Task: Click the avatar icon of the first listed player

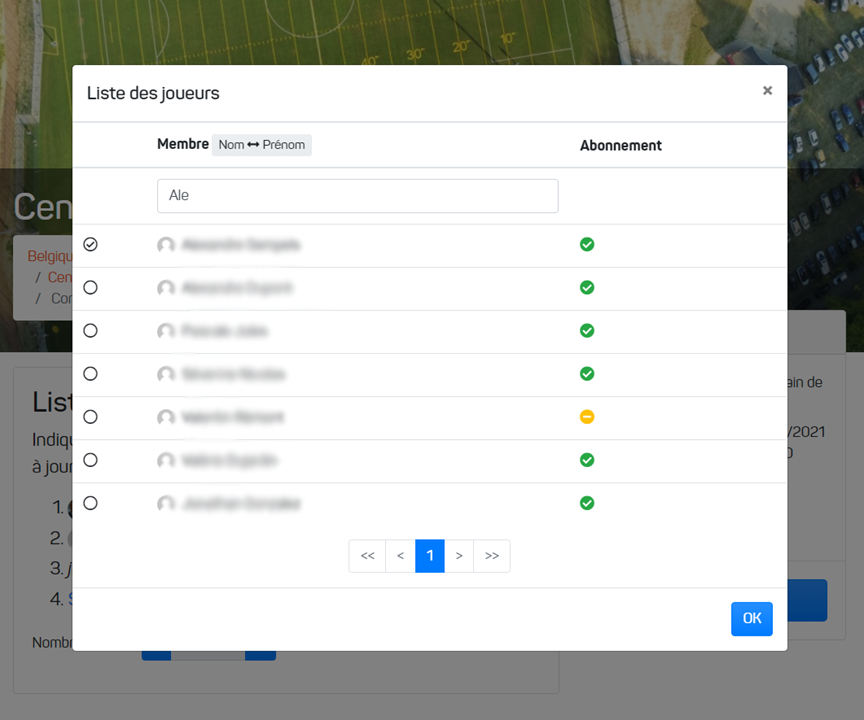Action: pos(166,245)
